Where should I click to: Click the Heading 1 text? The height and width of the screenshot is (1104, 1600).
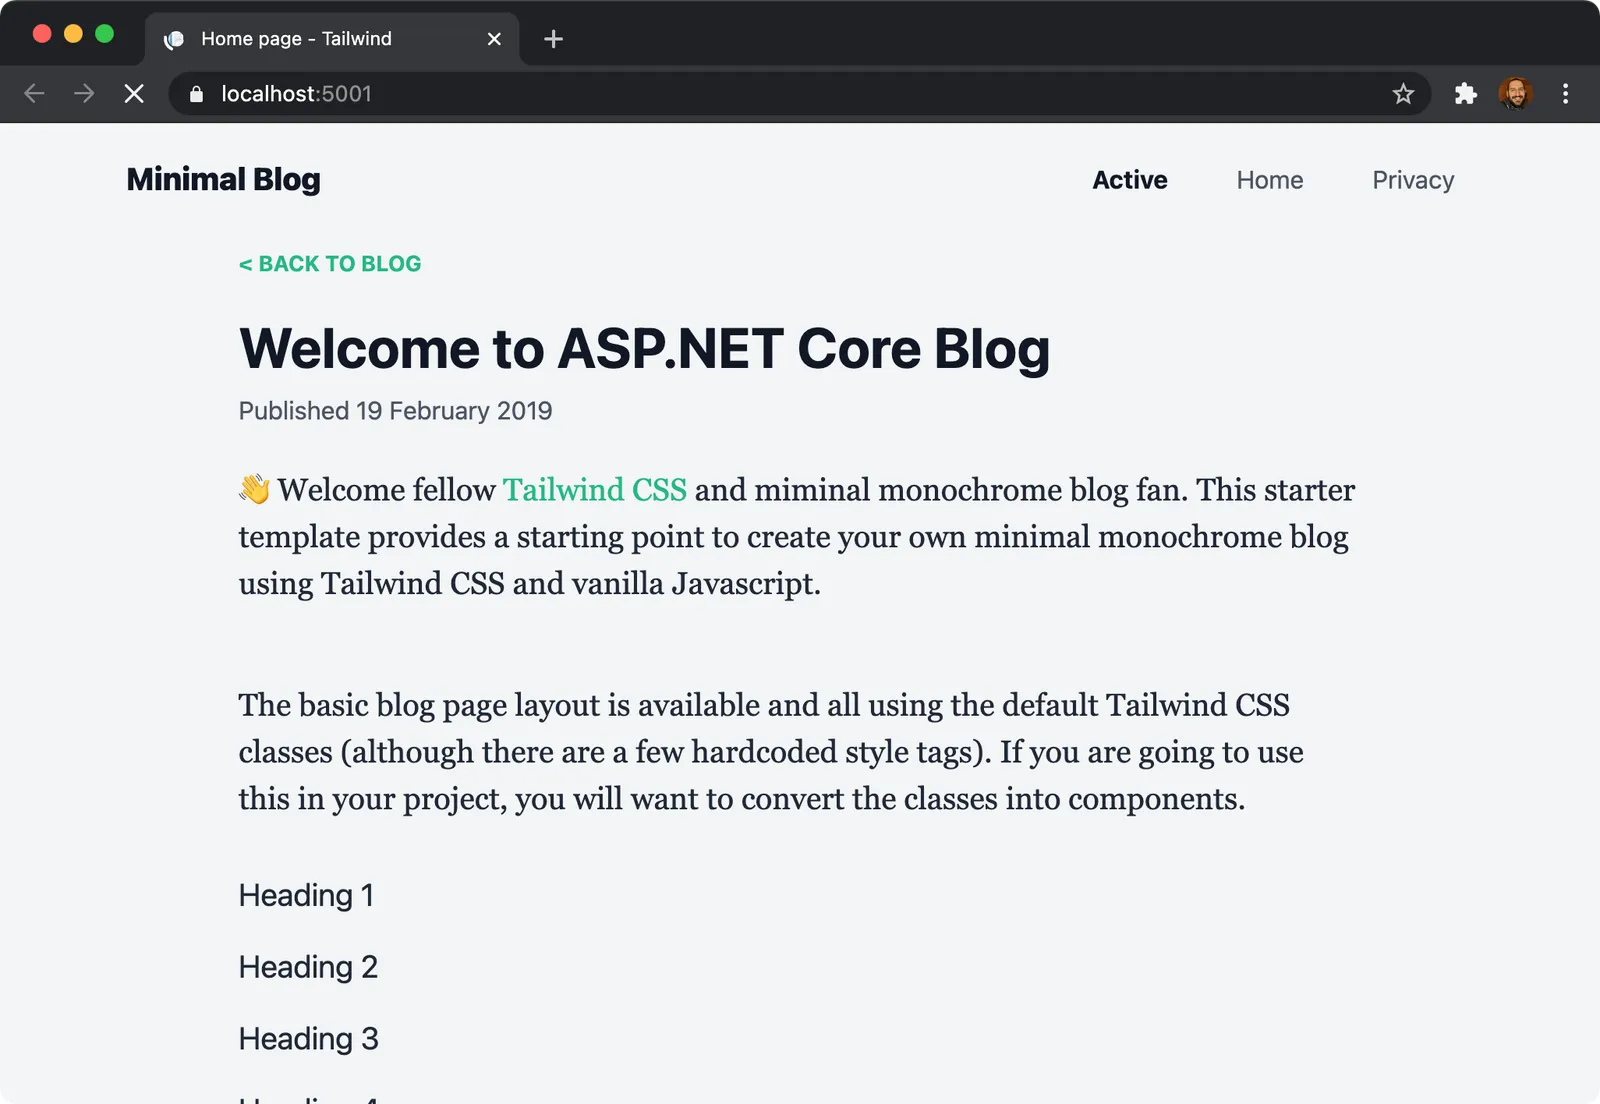306,895
